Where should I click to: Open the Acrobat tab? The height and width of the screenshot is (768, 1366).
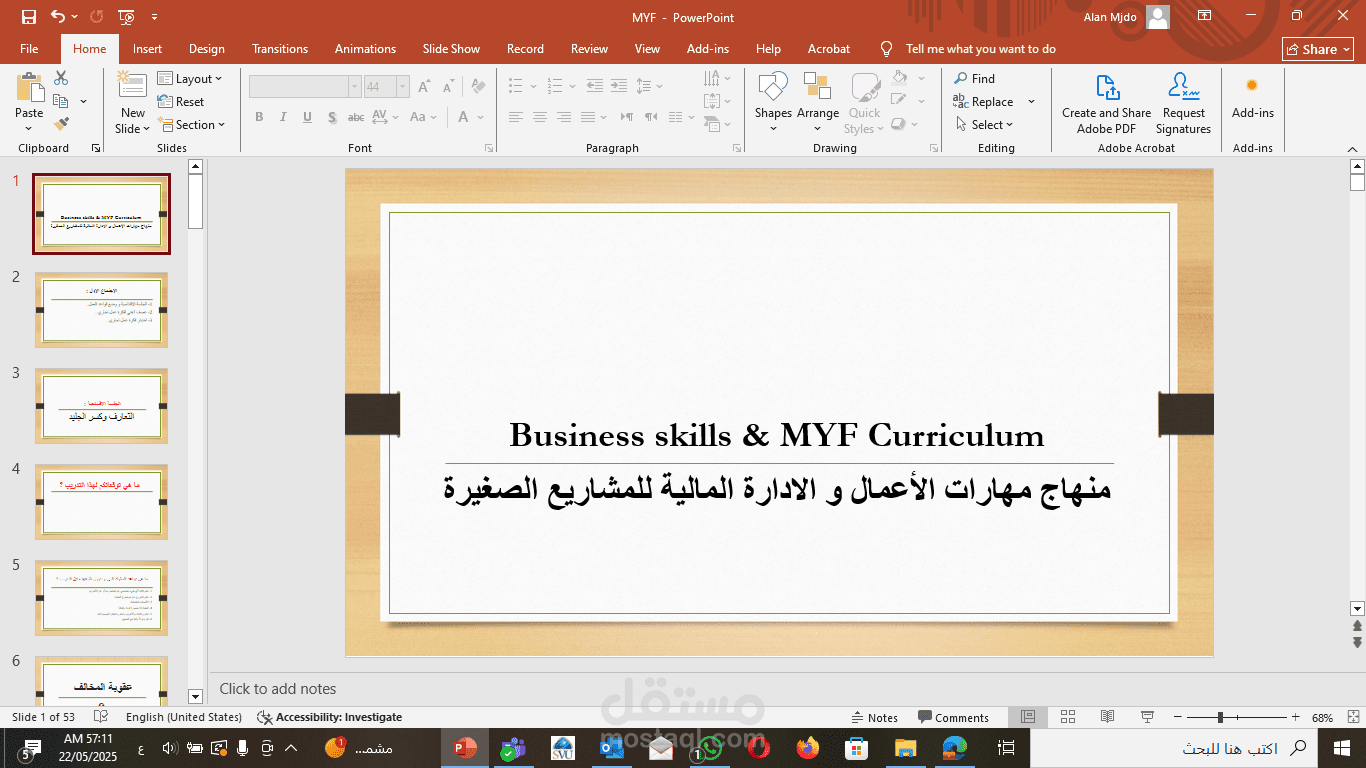click(829, 49)
